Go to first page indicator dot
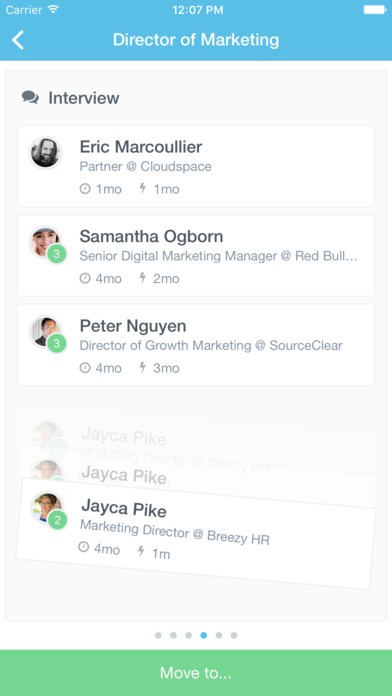Screen dimensions: 392x696 coord(158,635)
